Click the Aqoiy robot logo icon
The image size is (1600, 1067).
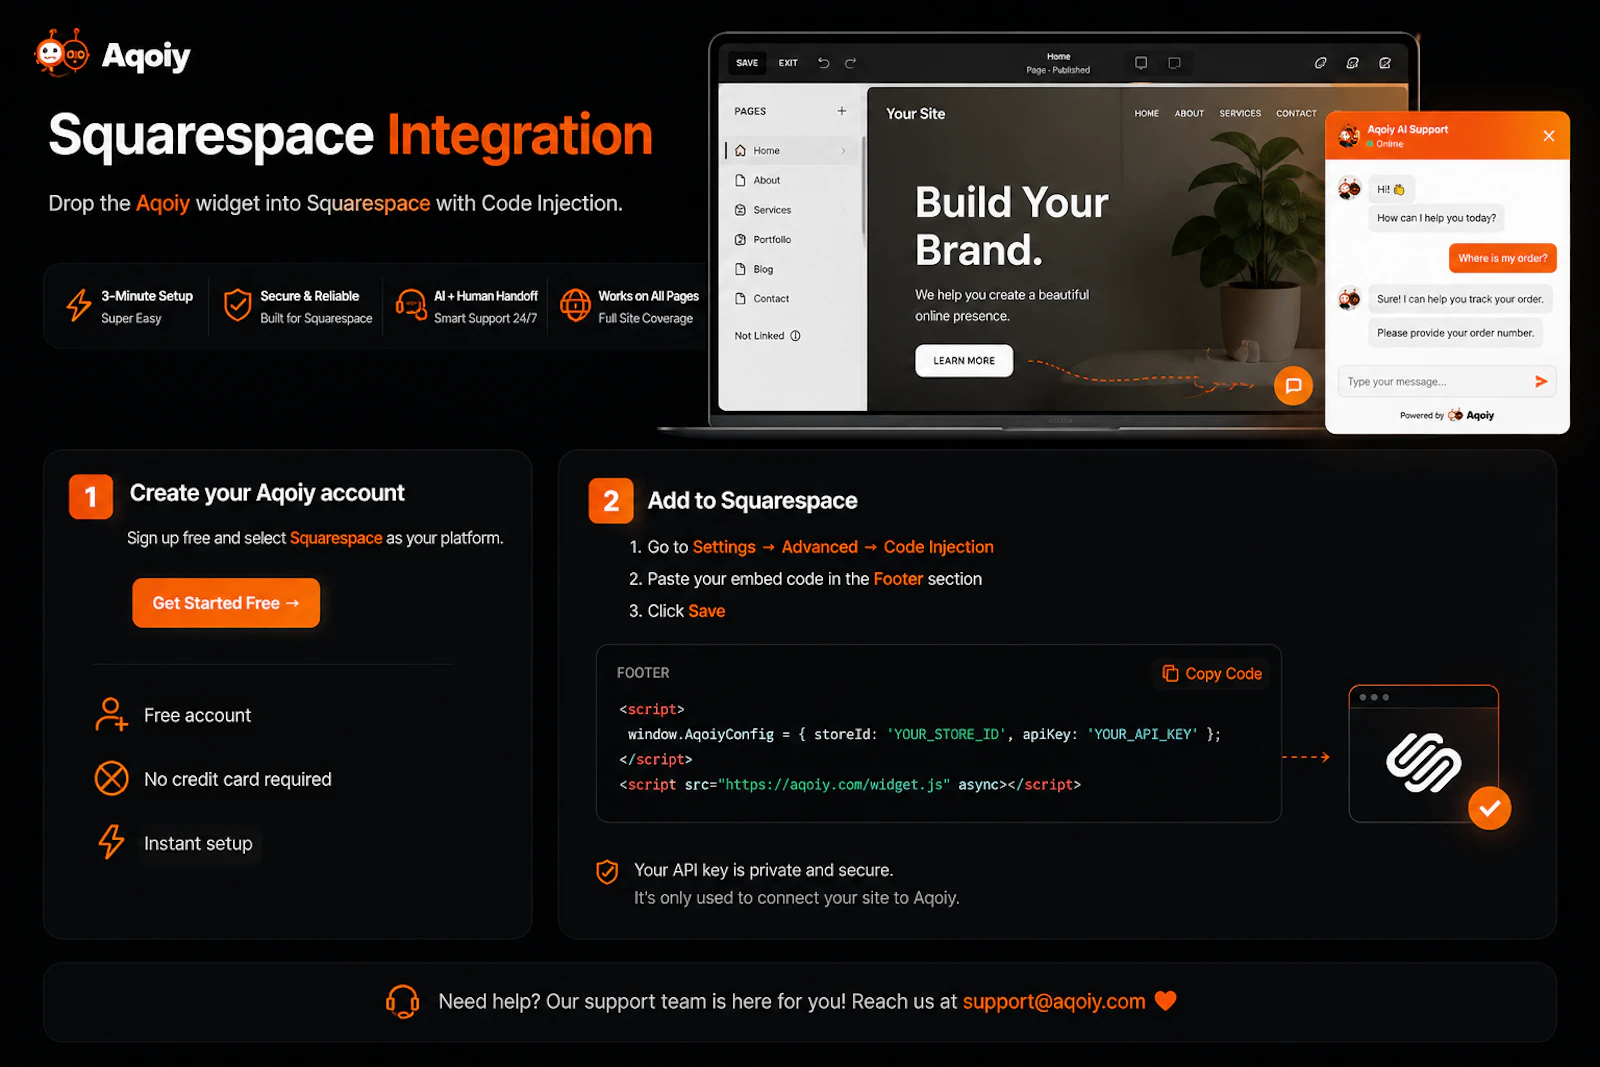coord(62,53)
